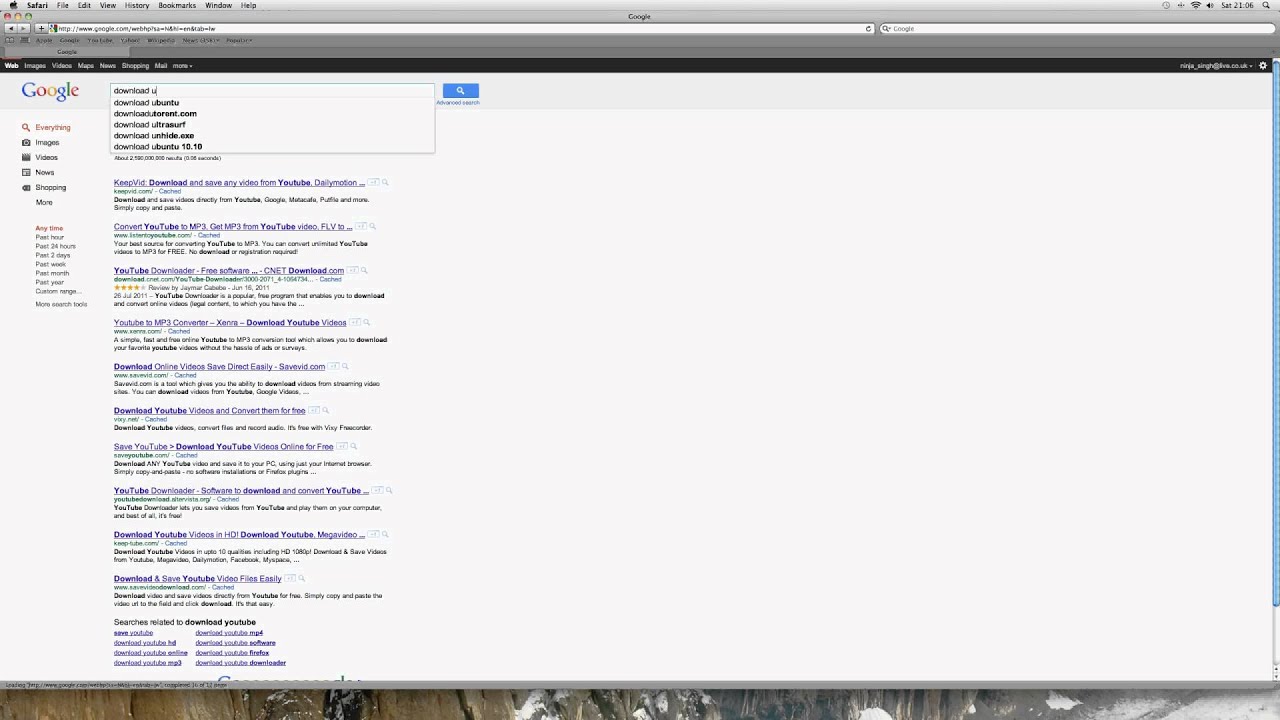The height and width of the screenshot is (720, 1280).
Task: Open the Apple menu
Action: [x=12, y=5]
